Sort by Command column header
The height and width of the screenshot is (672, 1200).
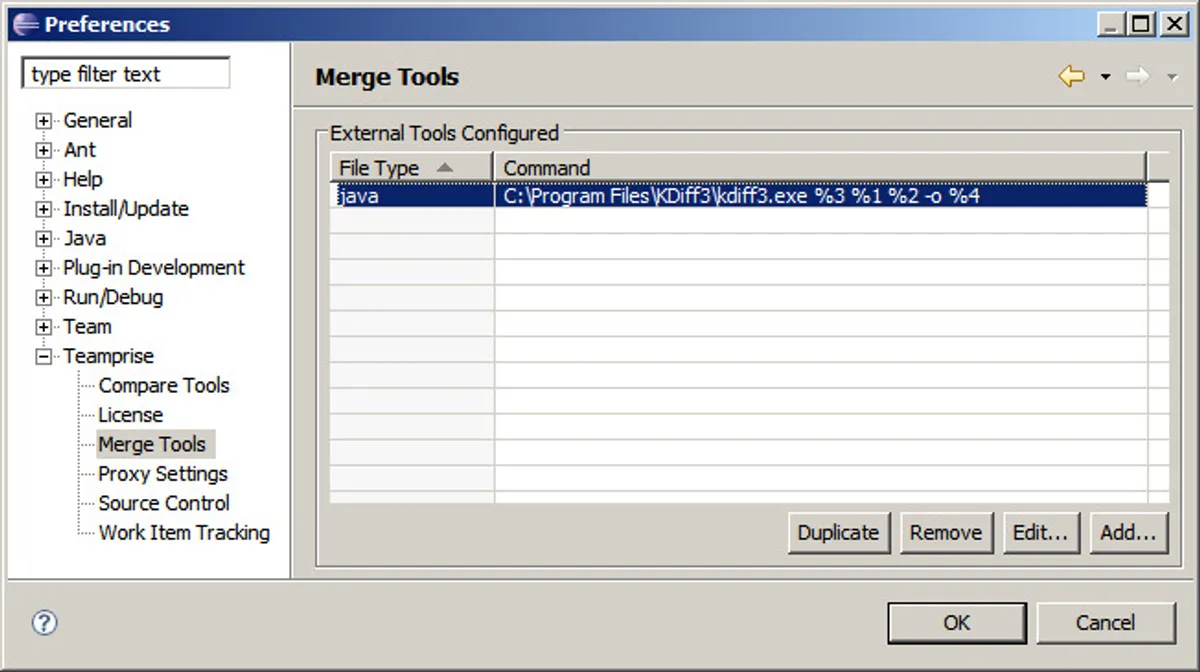tap(820, 167)
